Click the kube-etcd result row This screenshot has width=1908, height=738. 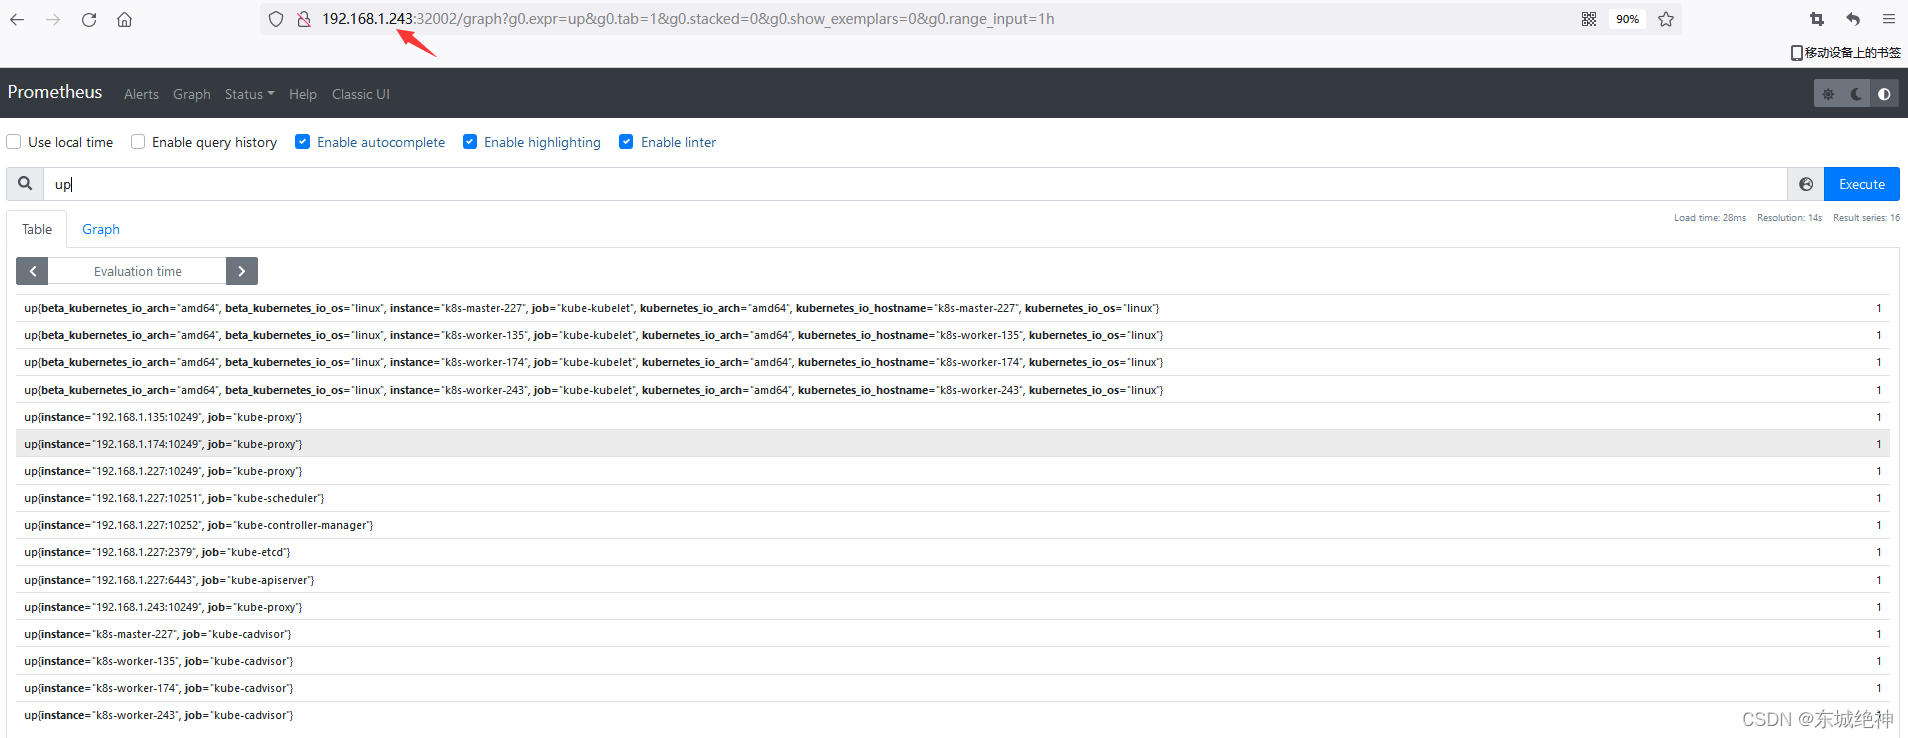pyautogui.click(x=953, y=552)
